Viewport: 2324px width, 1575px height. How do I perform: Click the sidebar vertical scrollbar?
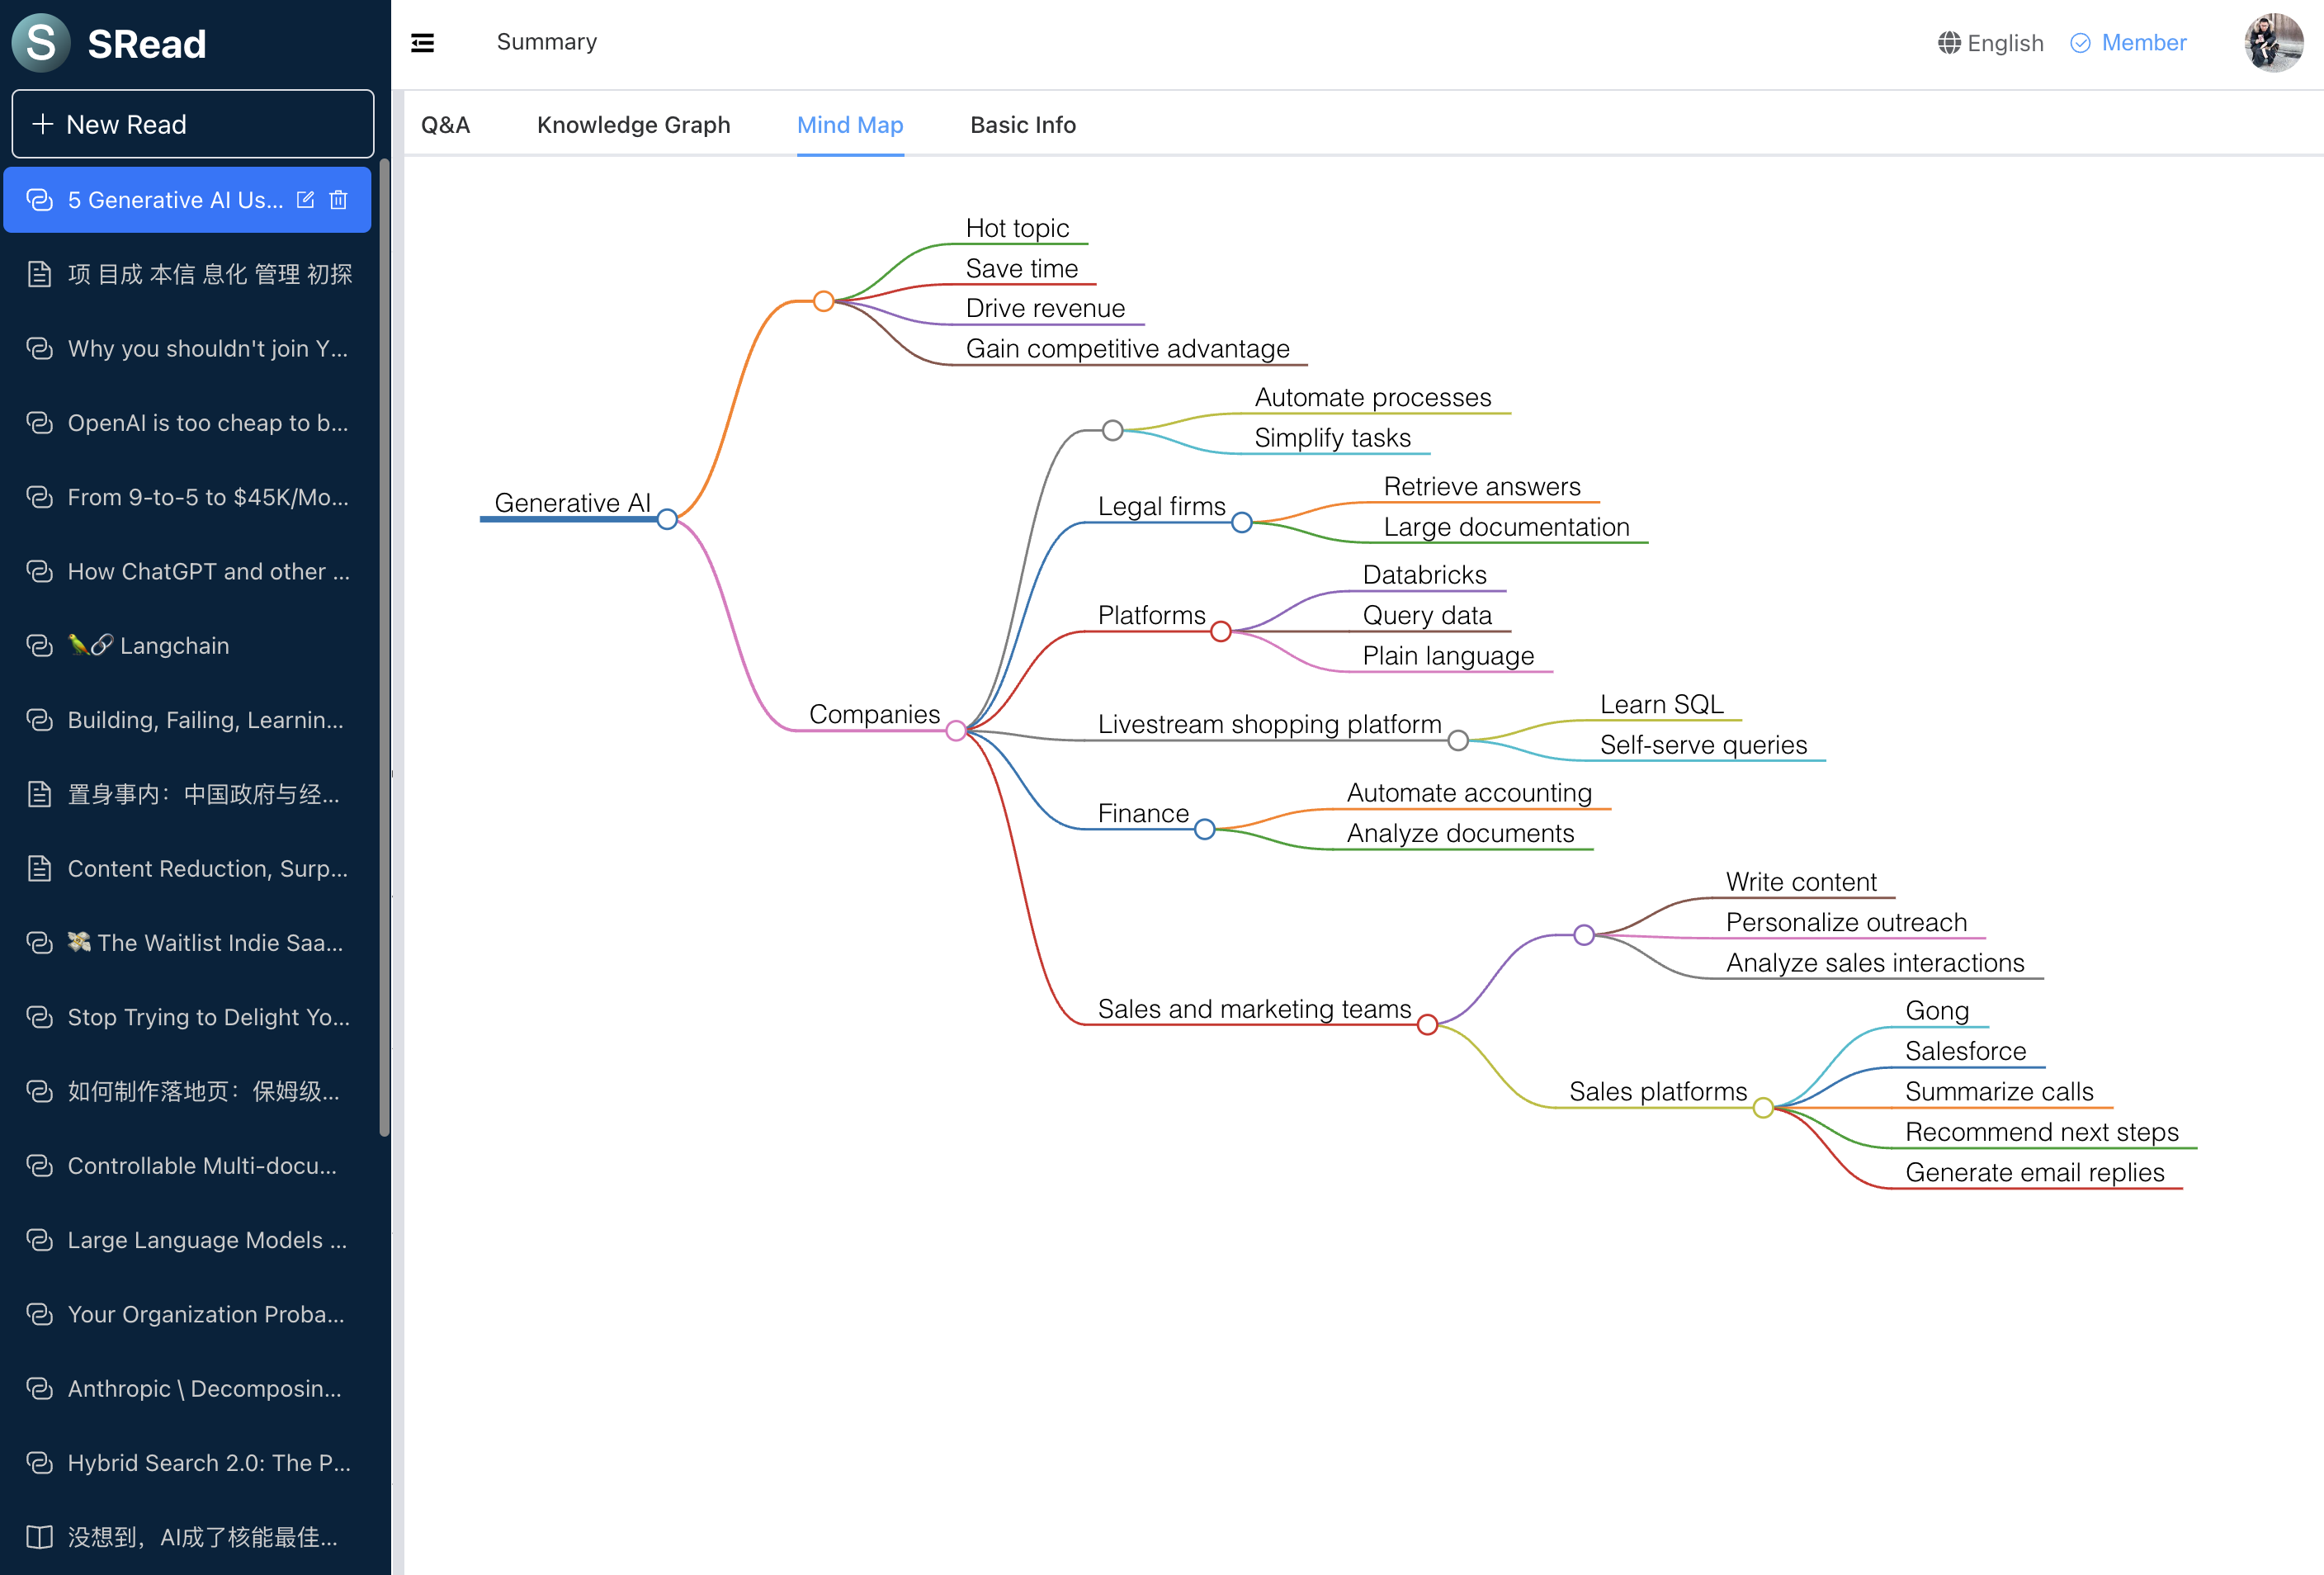(385, 650)
